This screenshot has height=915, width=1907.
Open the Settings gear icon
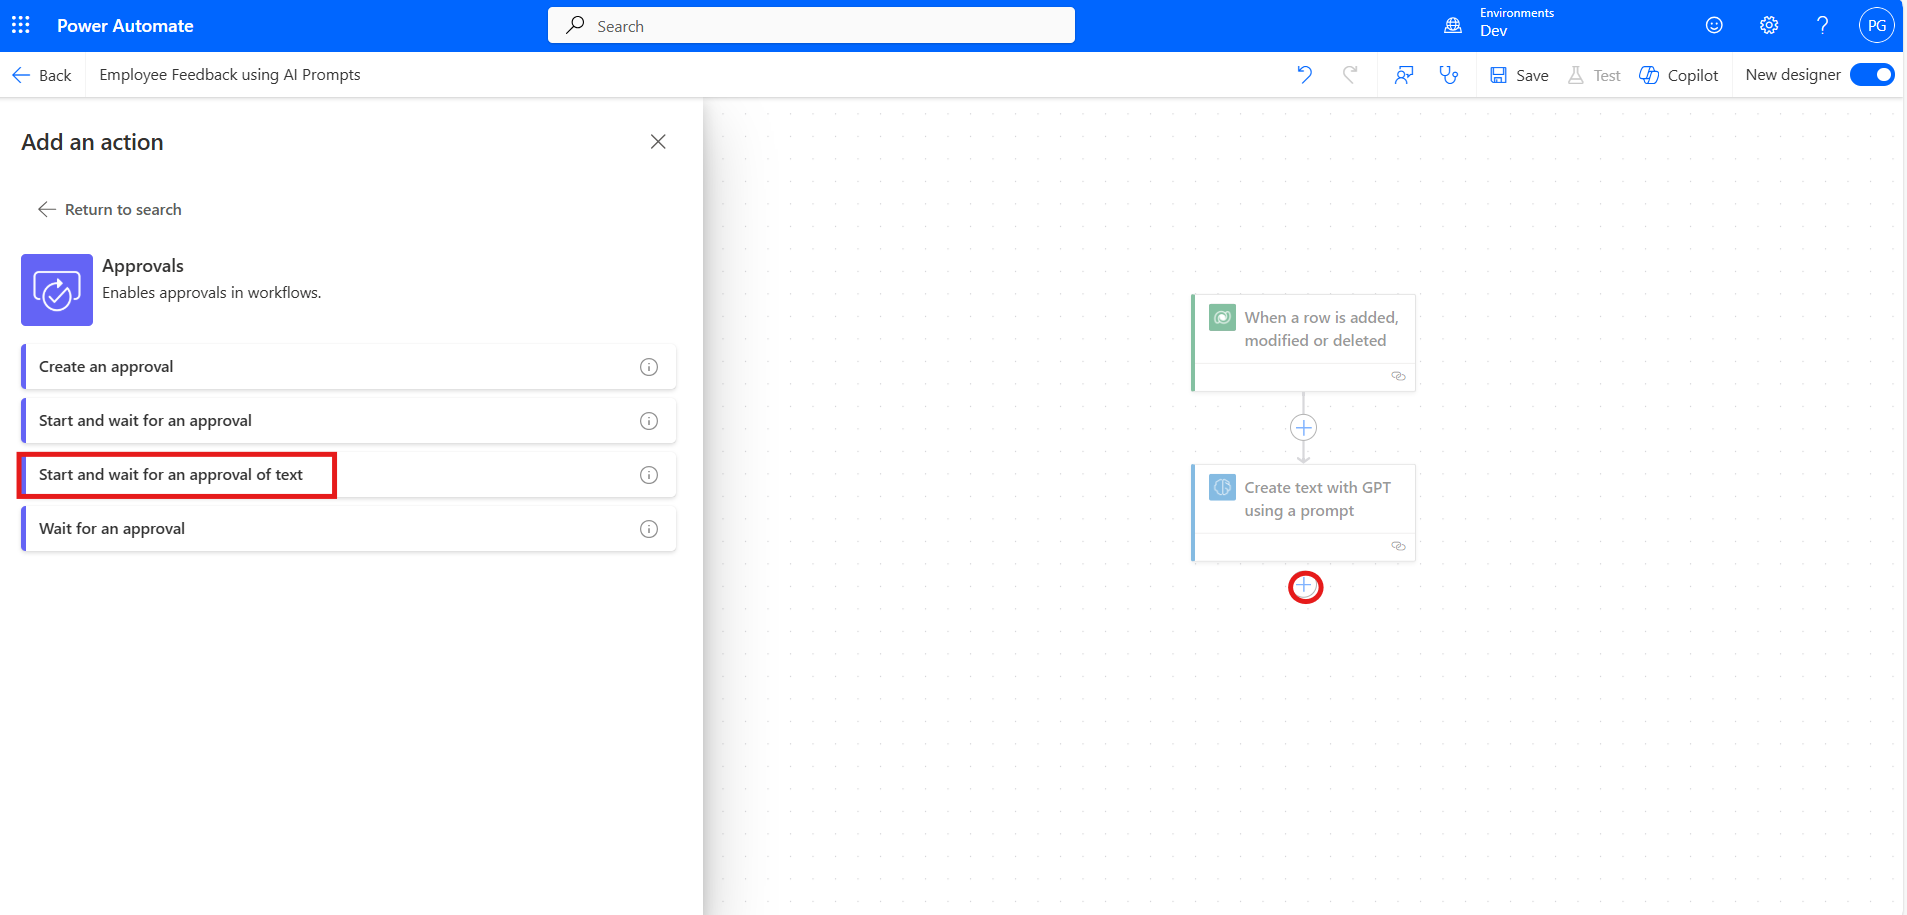tap(1768, 25)
